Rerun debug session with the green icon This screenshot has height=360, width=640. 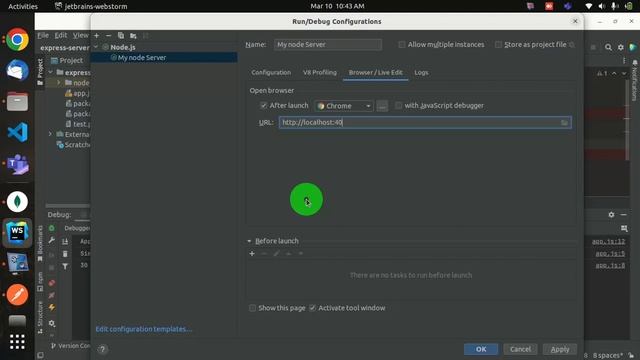(x=52, y=228)
